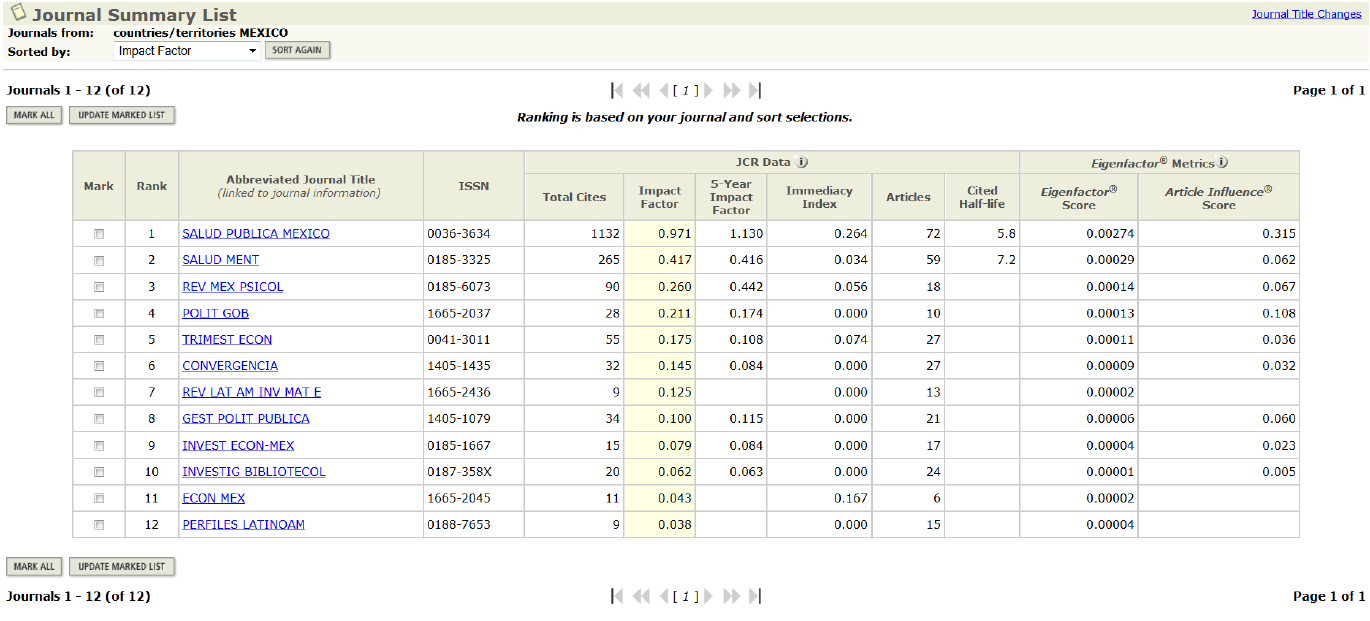Open Journal Title Changes link

point(1306,14)
